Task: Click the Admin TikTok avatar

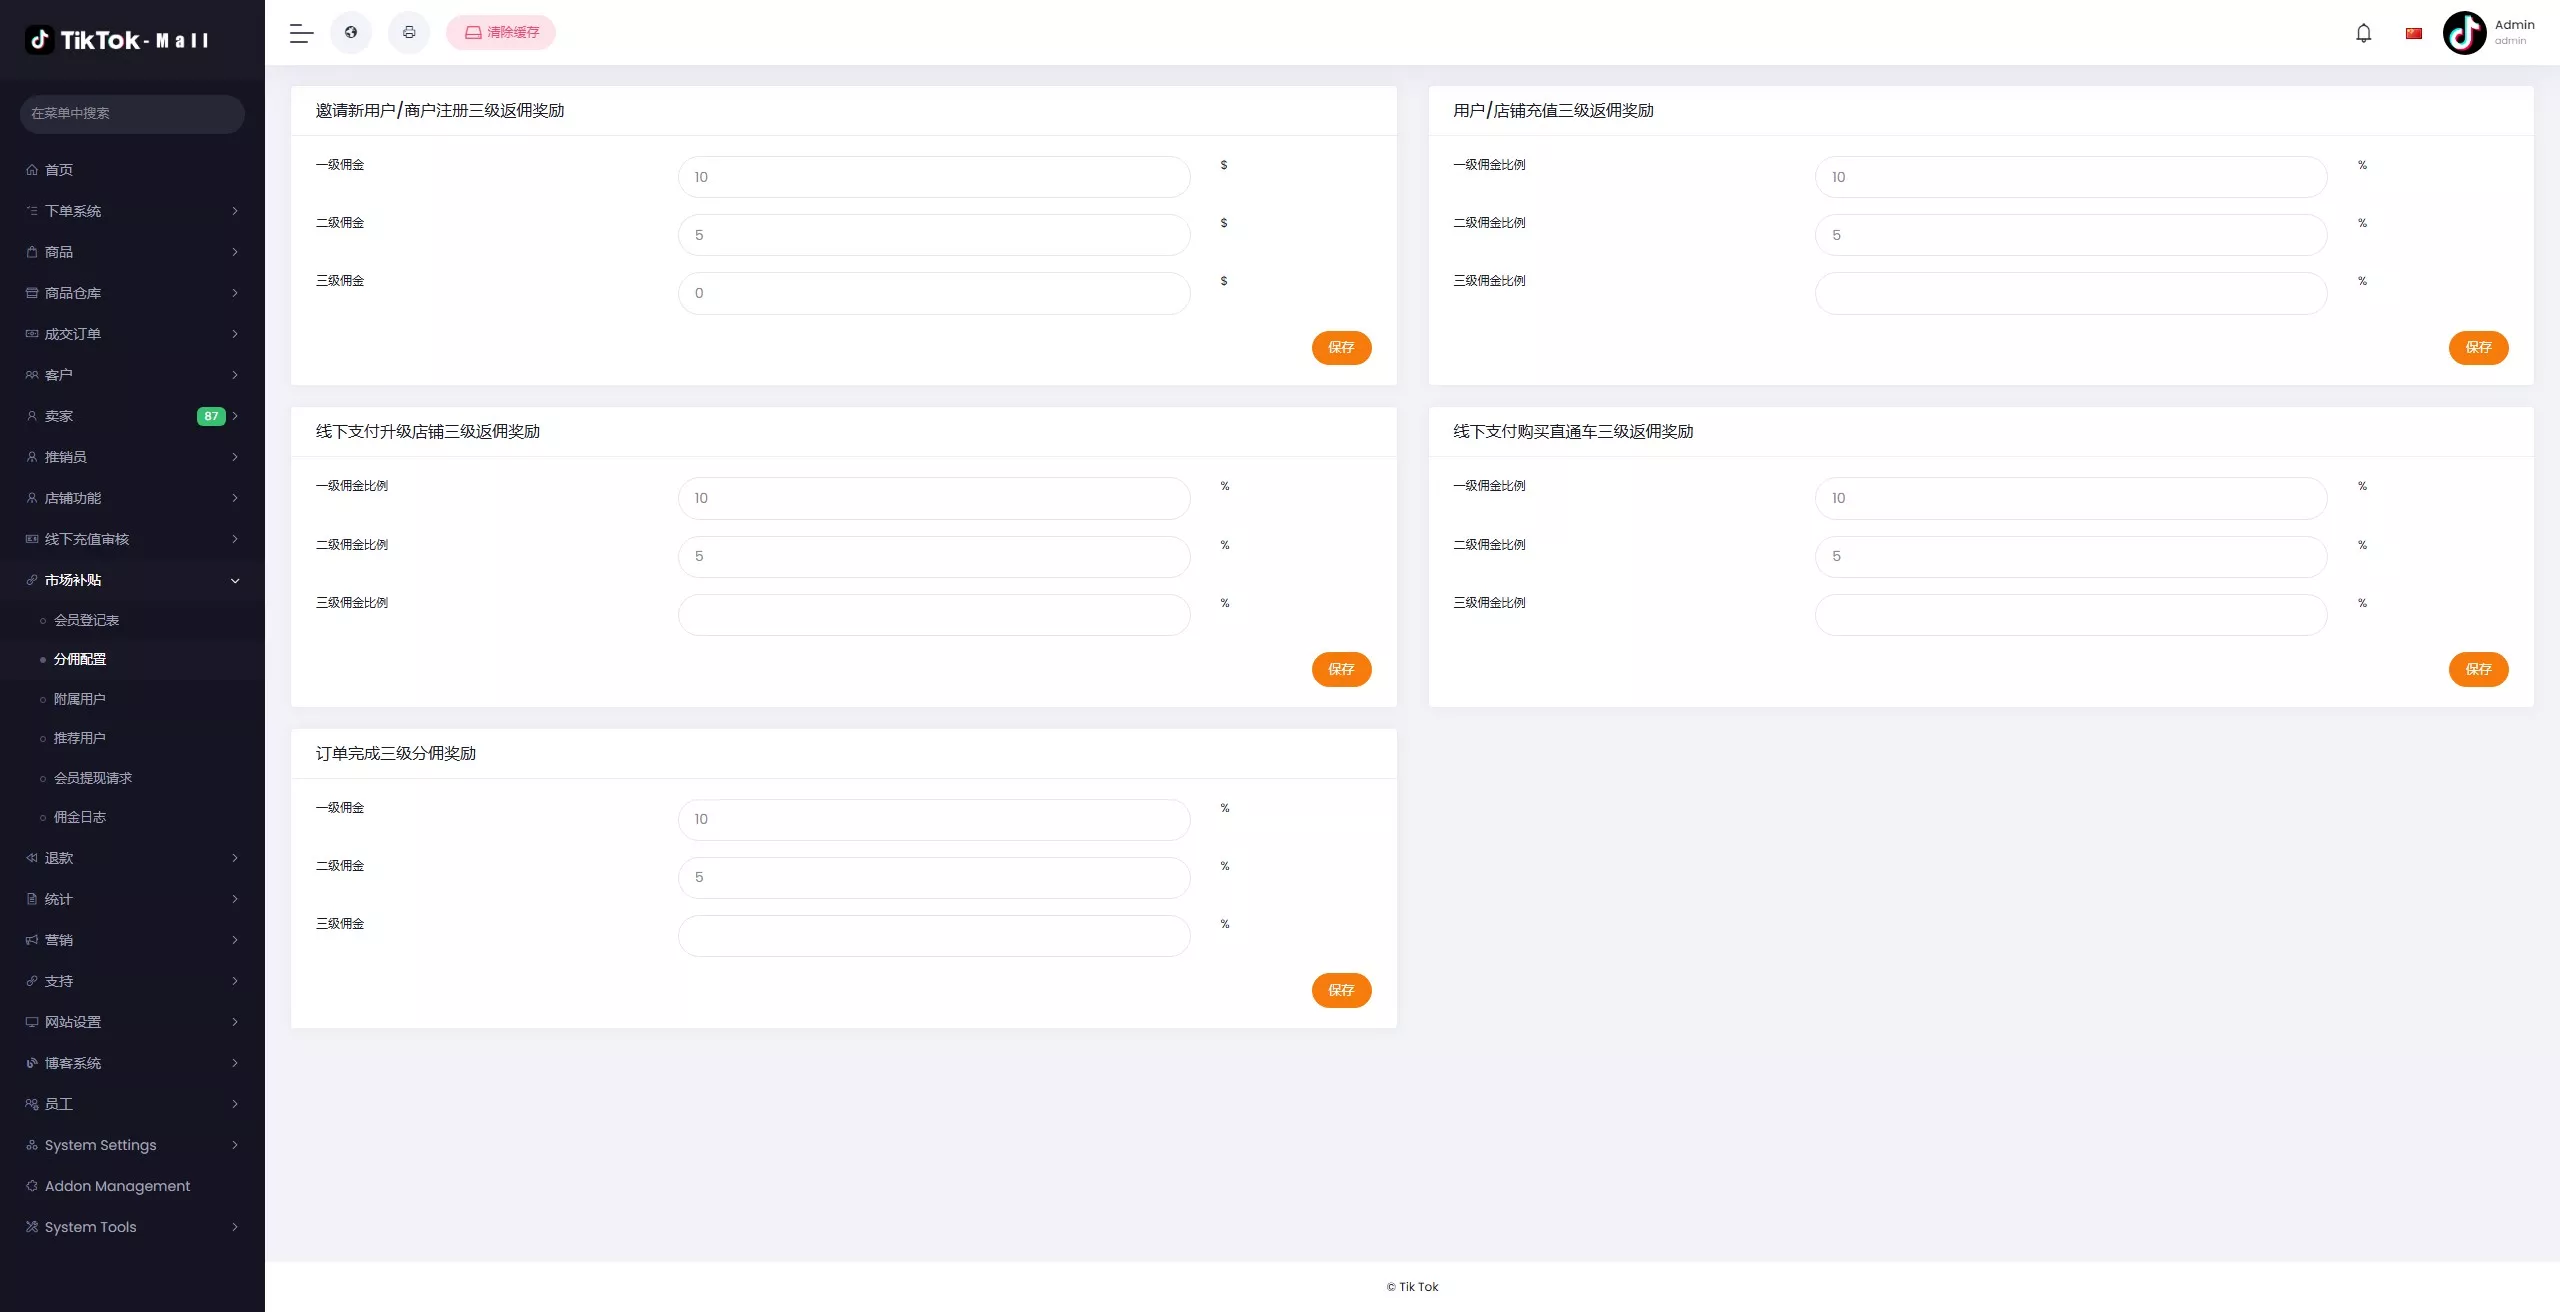Action: [x=2464, y=33]
